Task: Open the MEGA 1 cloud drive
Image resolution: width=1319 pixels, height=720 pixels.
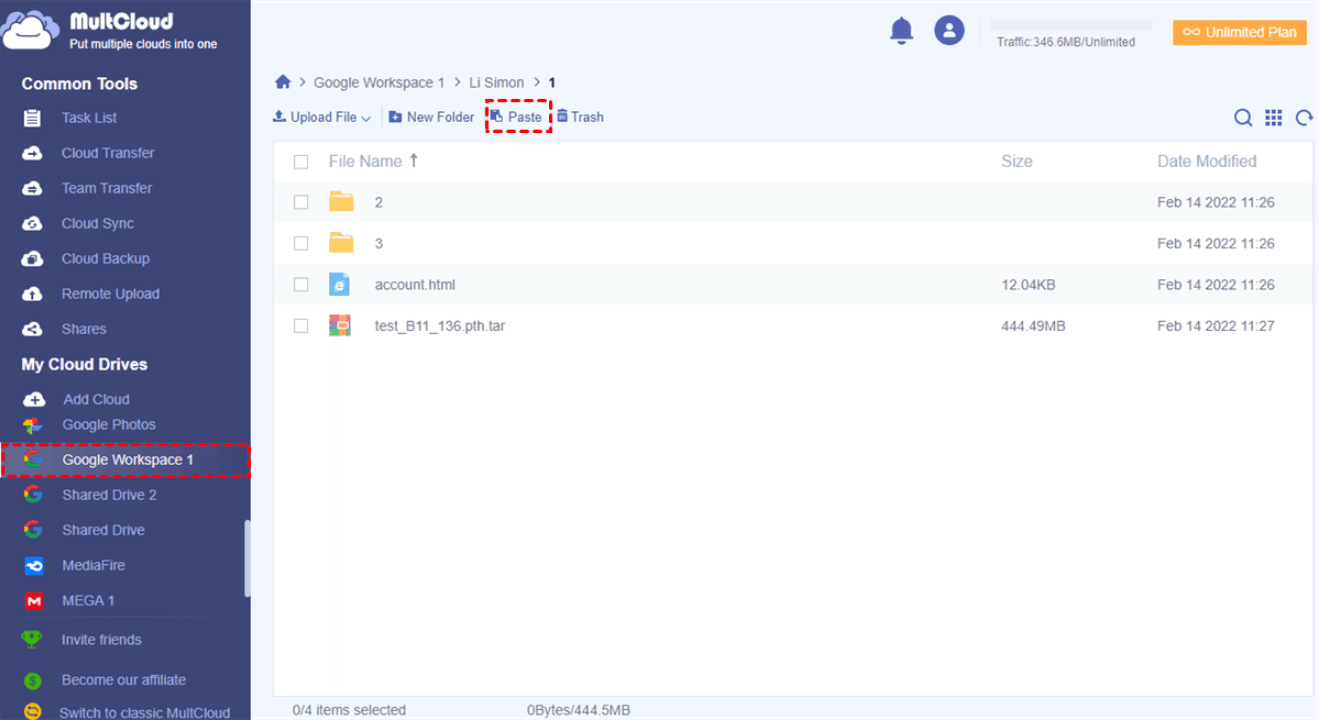Action: coord(88,601)
